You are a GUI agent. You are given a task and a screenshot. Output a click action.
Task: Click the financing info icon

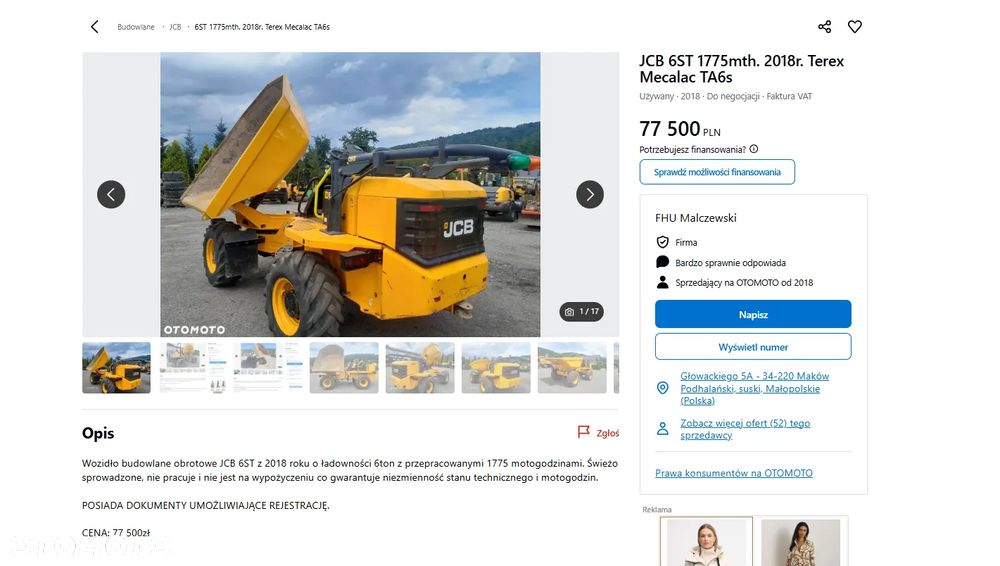pyautogui.click(x=754, y=149)
